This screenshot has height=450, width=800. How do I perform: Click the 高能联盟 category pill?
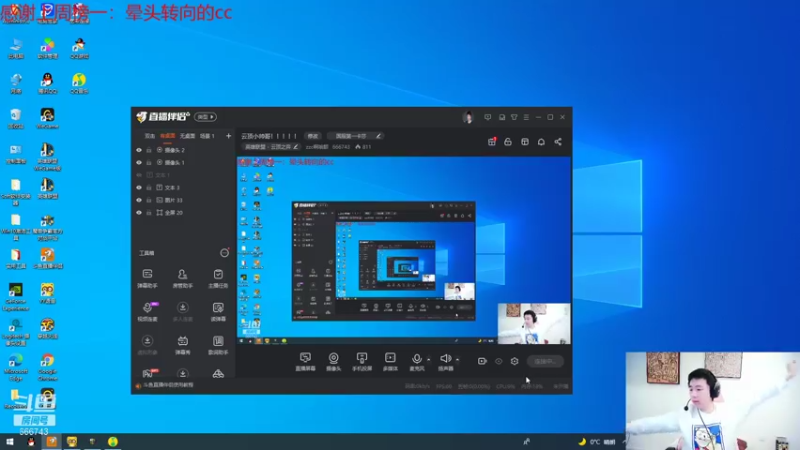click(x=270, y=147)
